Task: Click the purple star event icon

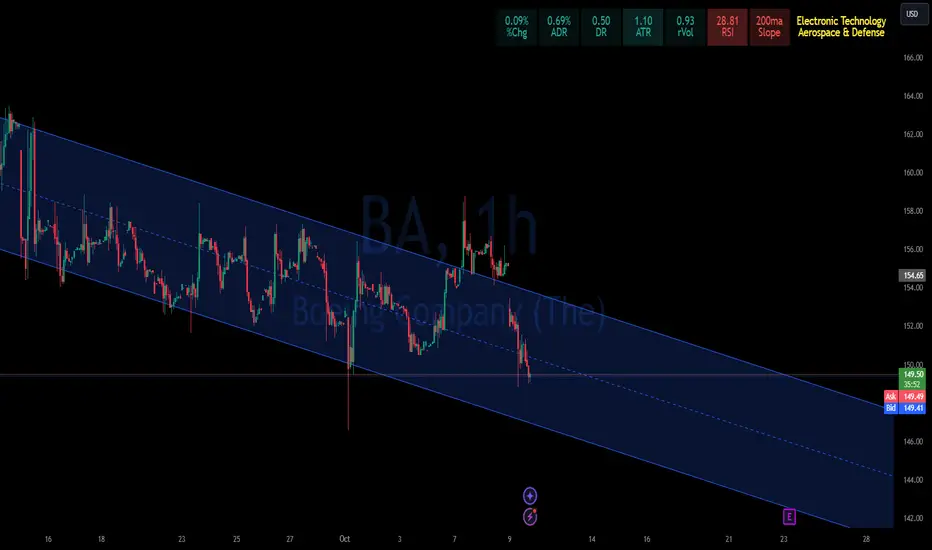Action: tap(530, 495)
